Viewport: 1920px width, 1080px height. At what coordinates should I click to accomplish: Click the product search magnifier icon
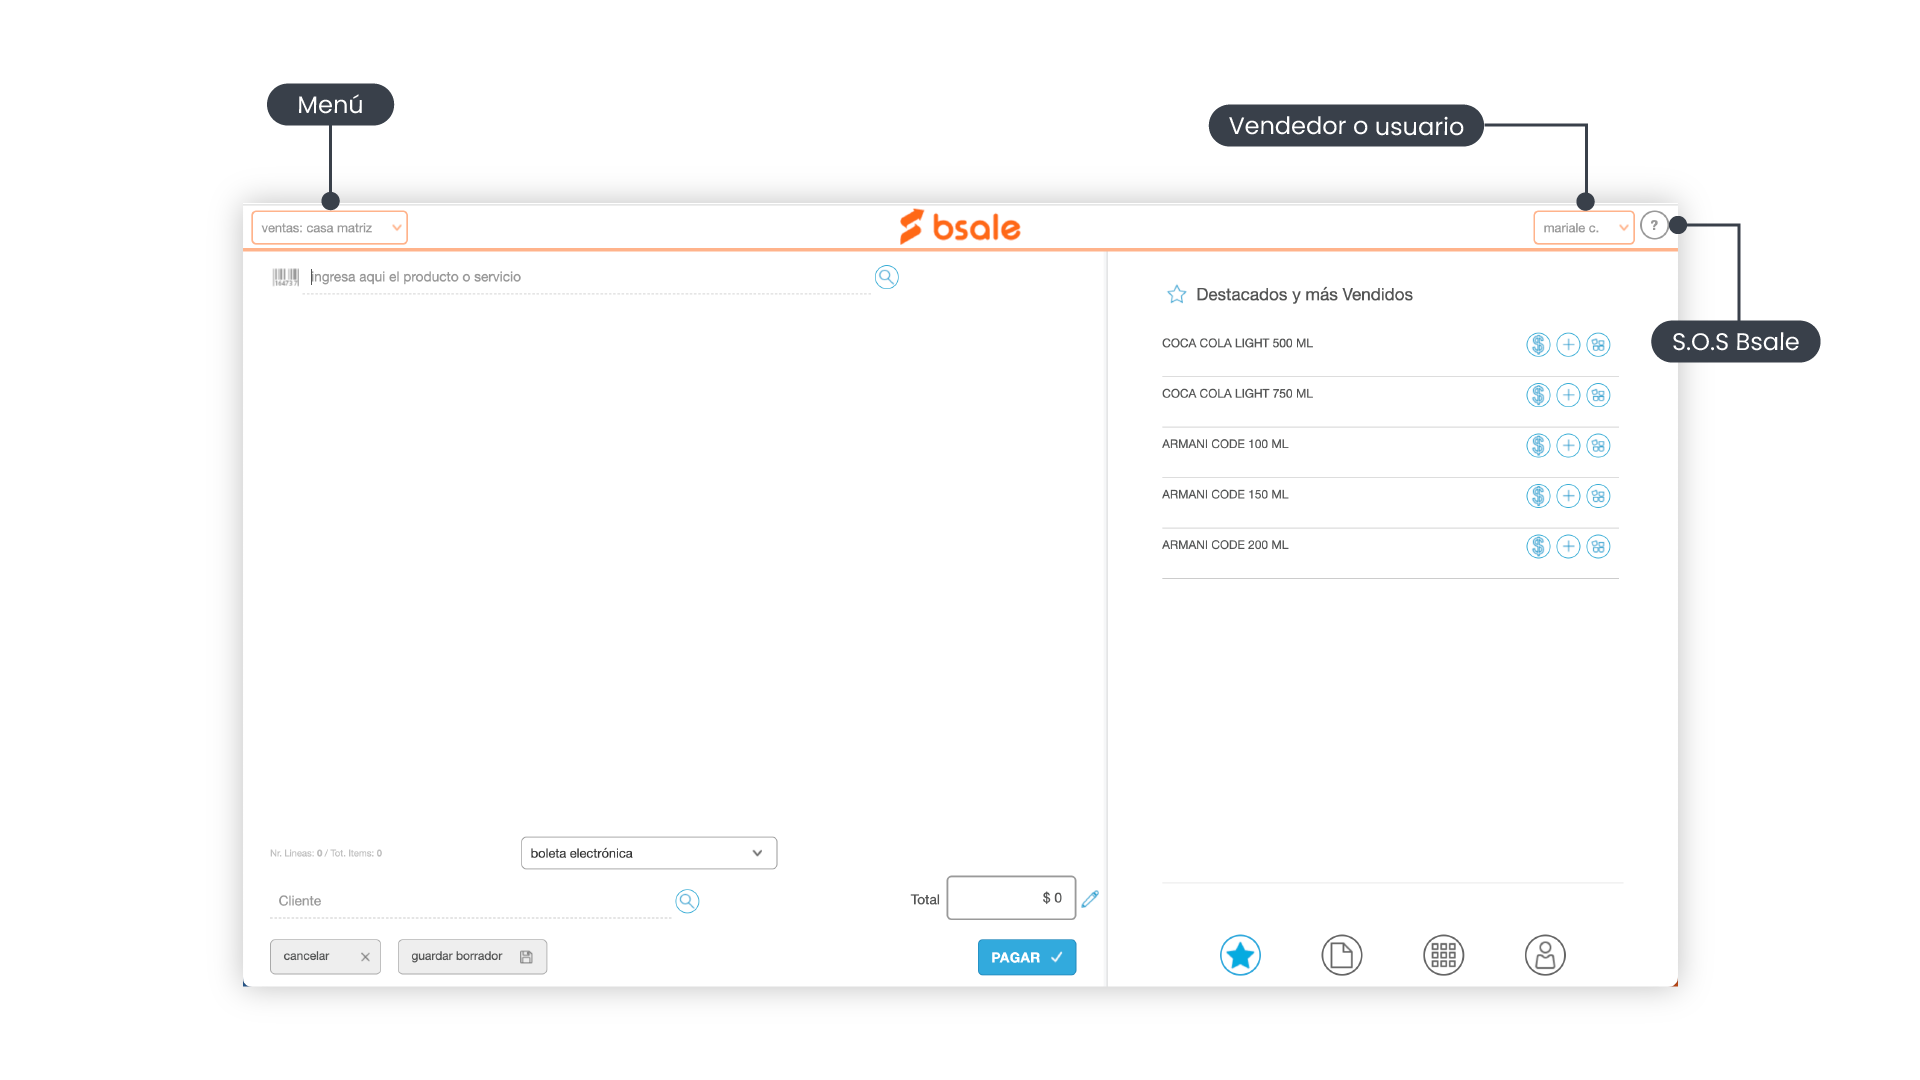886,277
